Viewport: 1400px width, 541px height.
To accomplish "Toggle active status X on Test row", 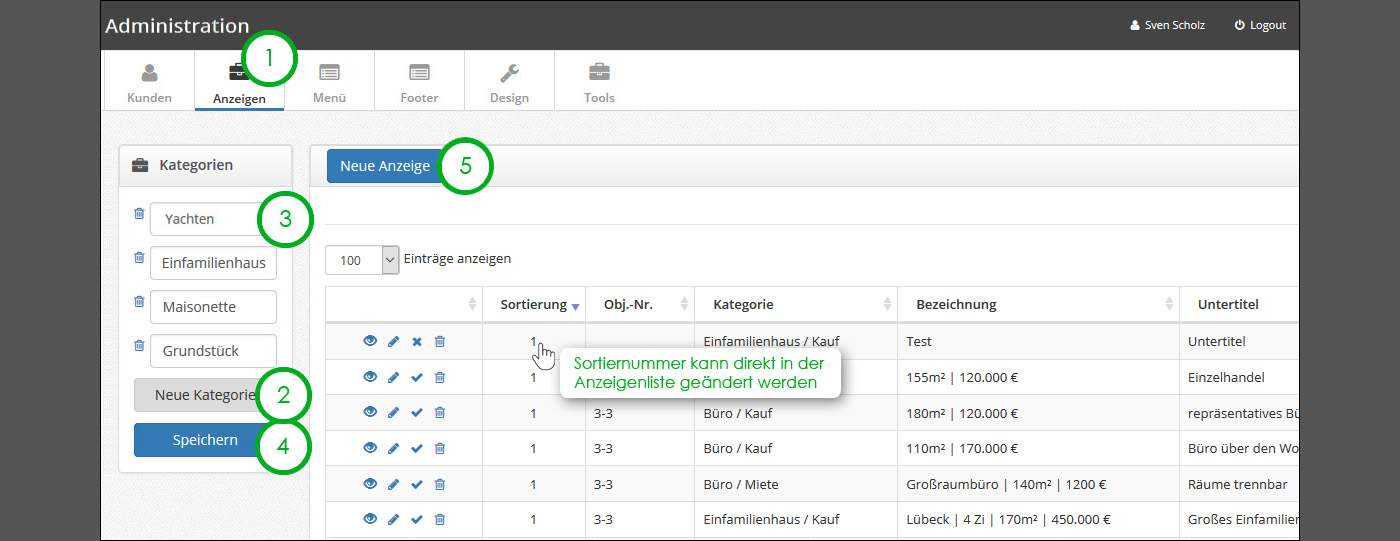I will [417, 342].
